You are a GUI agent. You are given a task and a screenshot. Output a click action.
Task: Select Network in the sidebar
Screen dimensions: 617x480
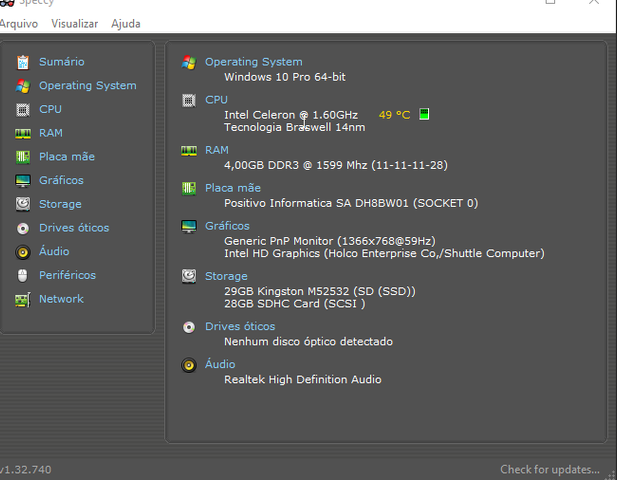tap(61, 299)
